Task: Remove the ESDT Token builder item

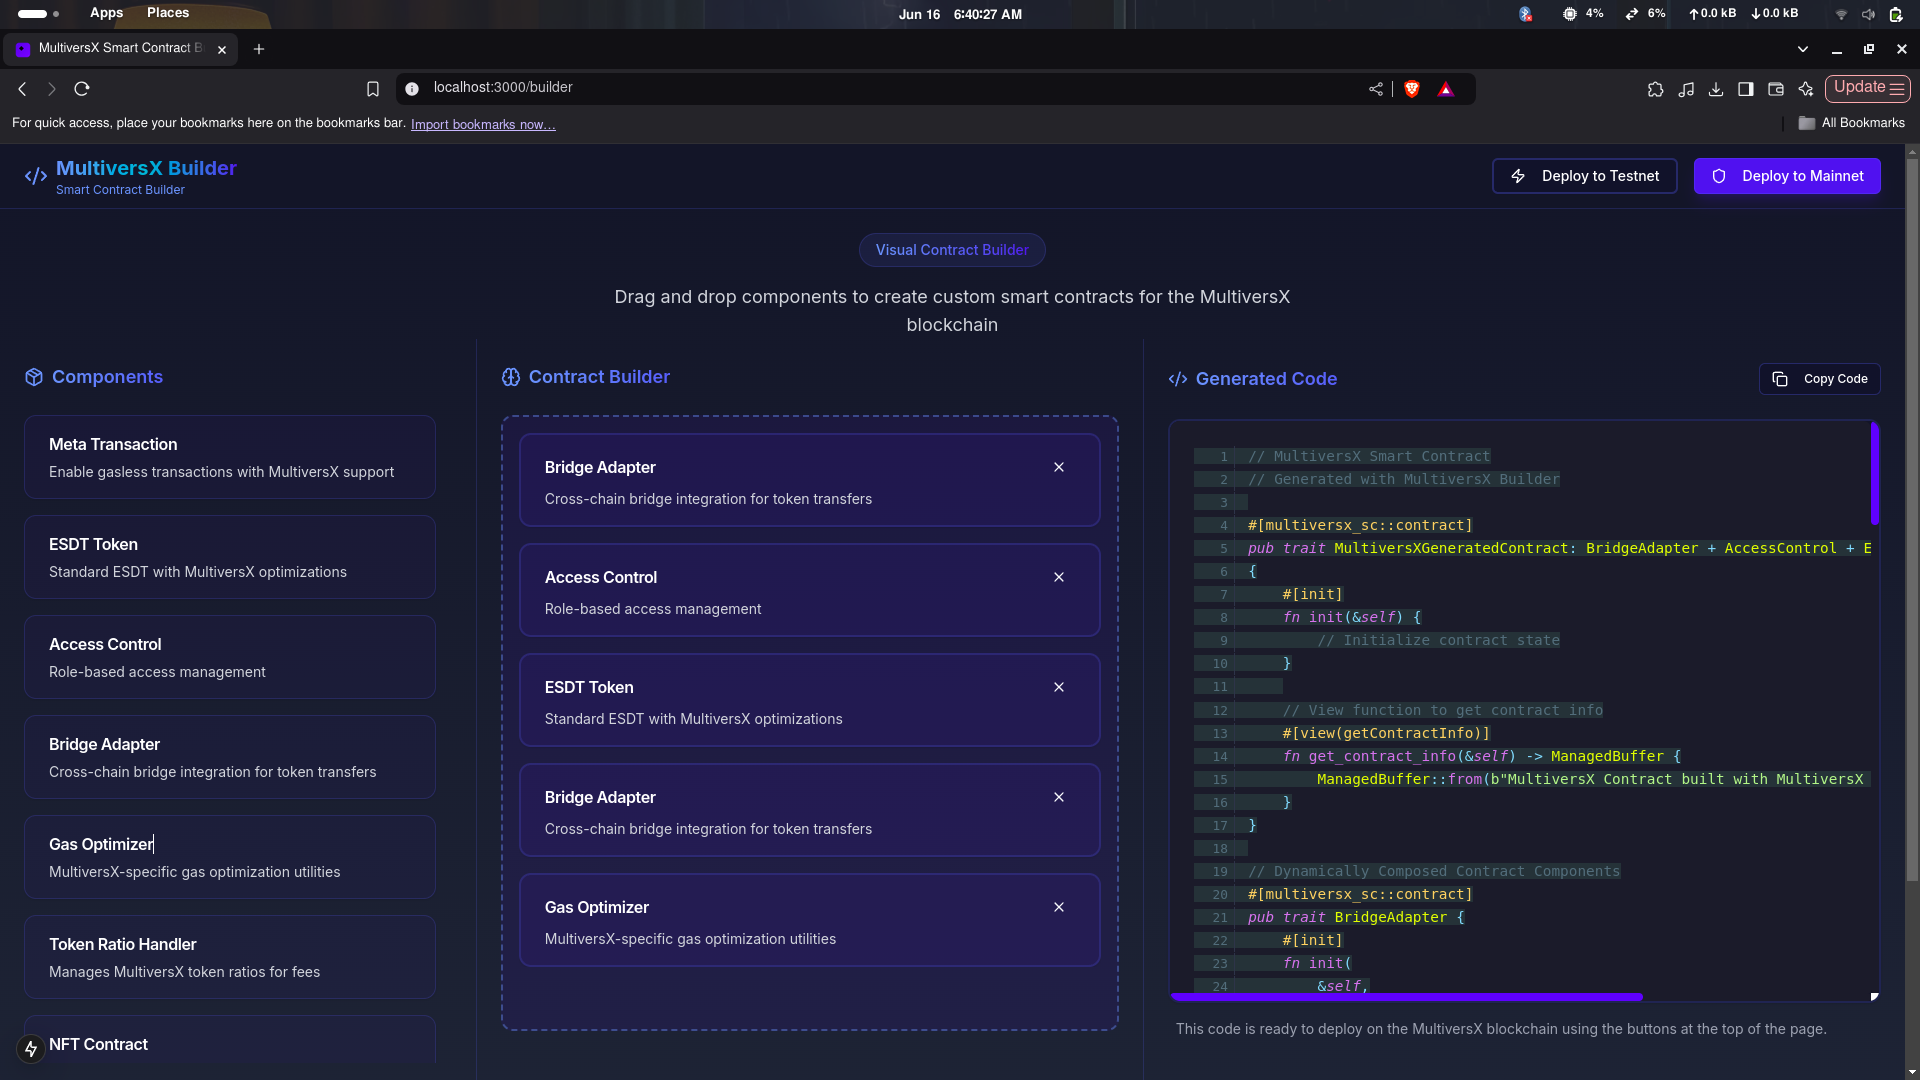Action: (1059, 687)
